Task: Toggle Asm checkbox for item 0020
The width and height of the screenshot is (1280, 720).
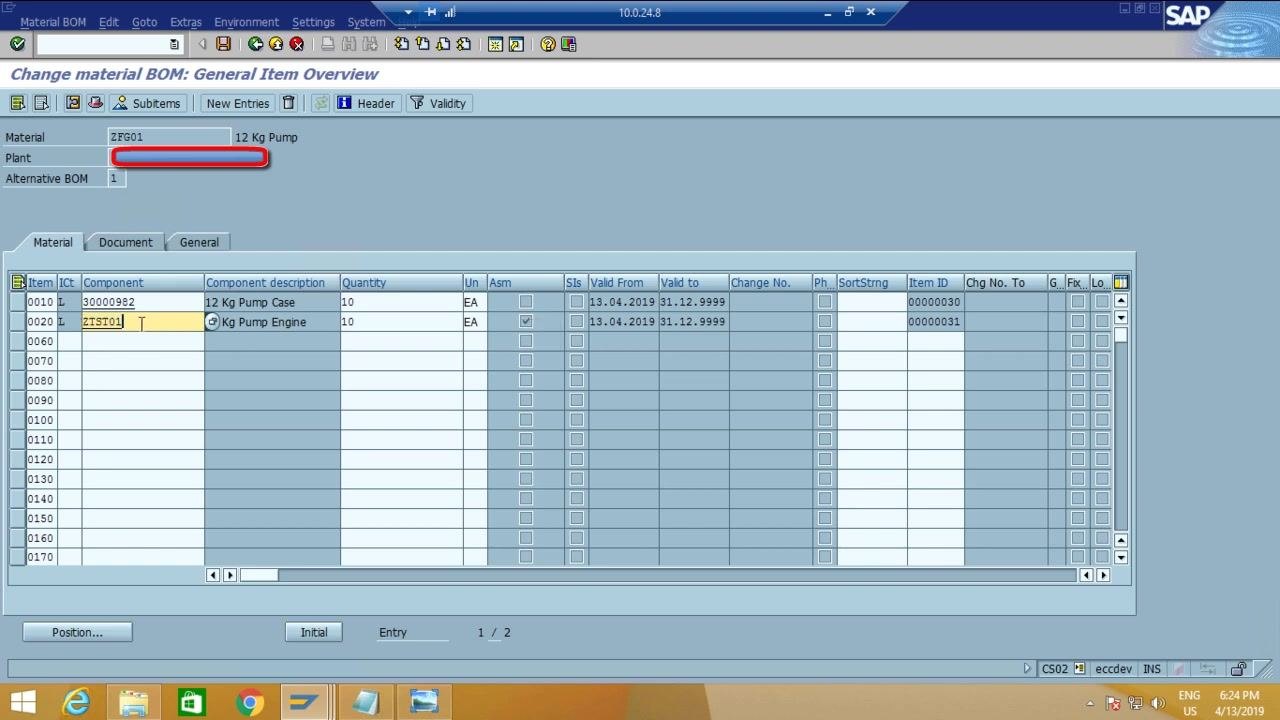Action: 526,322
